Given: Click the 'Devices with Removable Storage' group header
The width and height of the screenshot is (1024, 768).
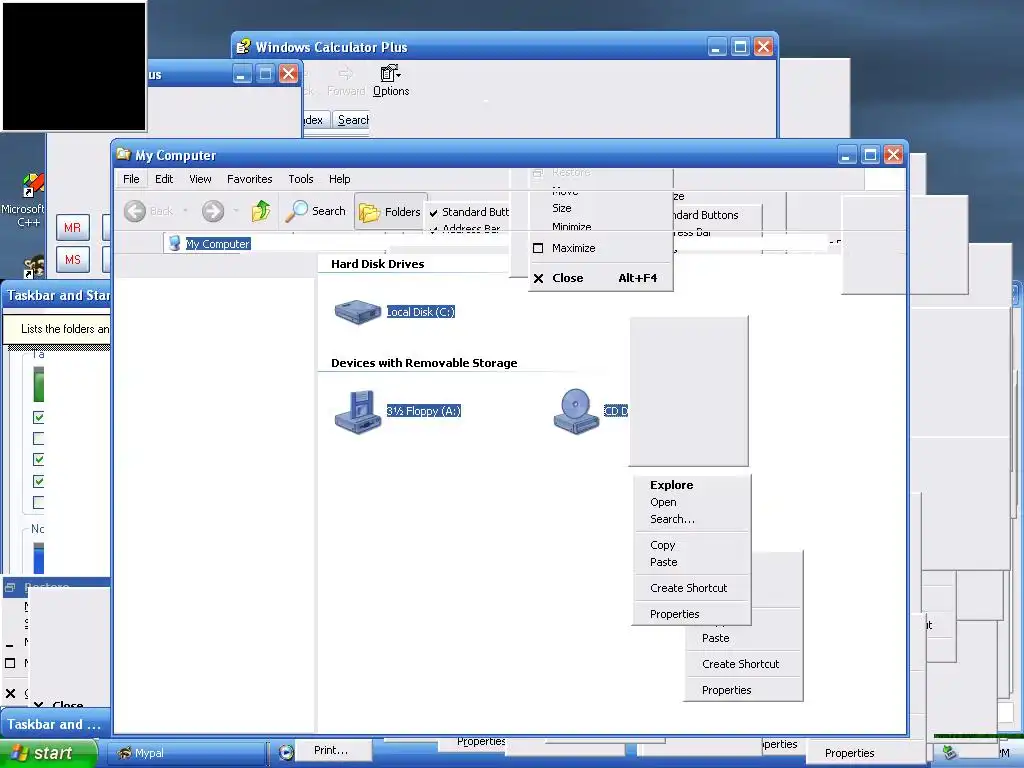Looking at the screenshot, I should coord(424,363).
